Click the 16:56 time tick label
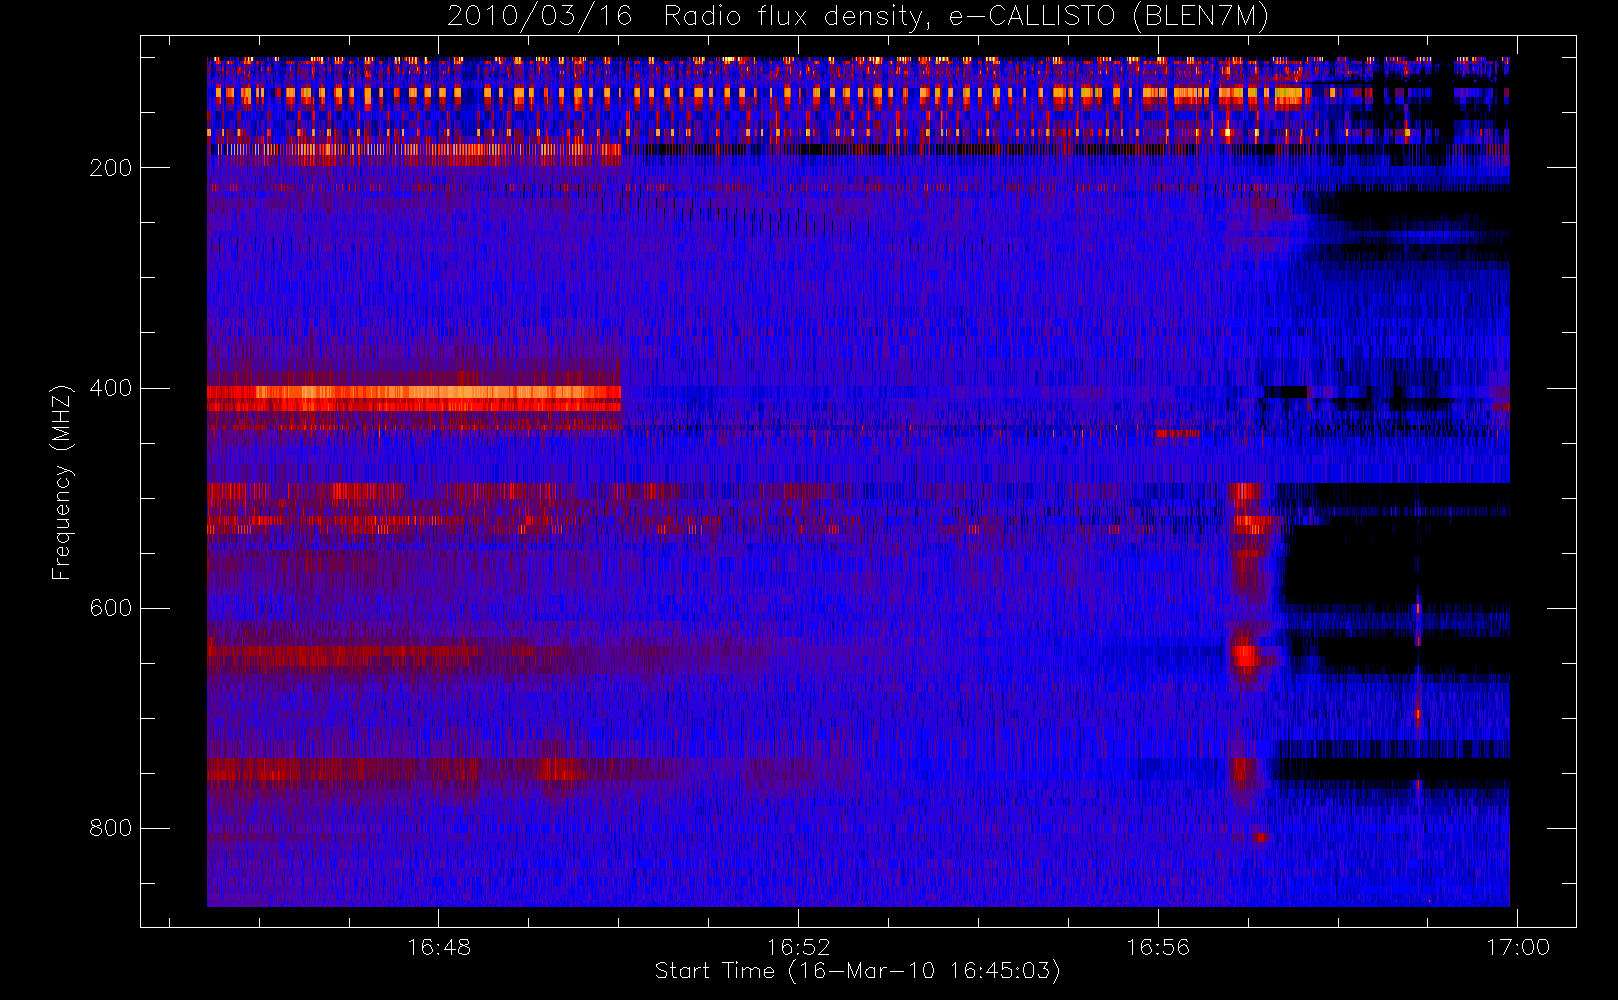 [x=1158, y=947]
